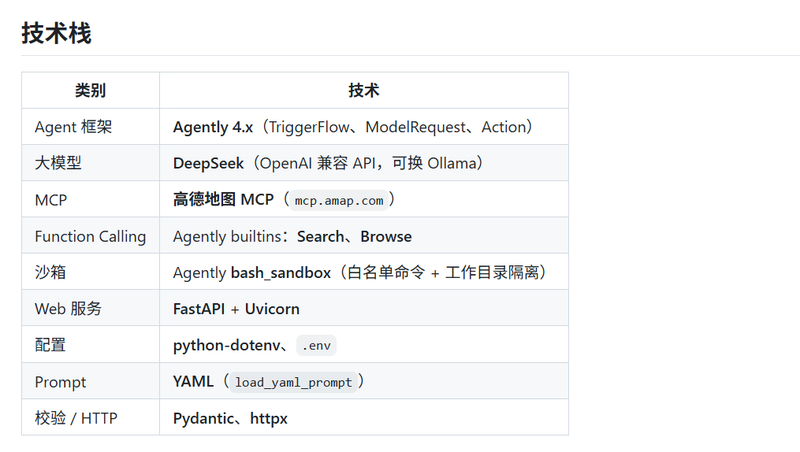
Task: Click the Agently bash_sandbox cell
Action: click(x=364, y=272)
